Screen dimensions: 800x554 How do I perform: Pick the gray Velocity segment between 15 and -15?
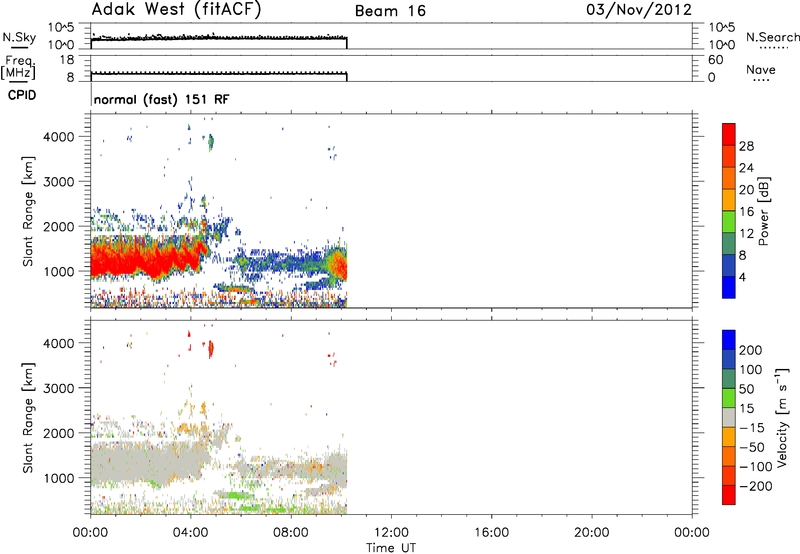tap(729, 418)
